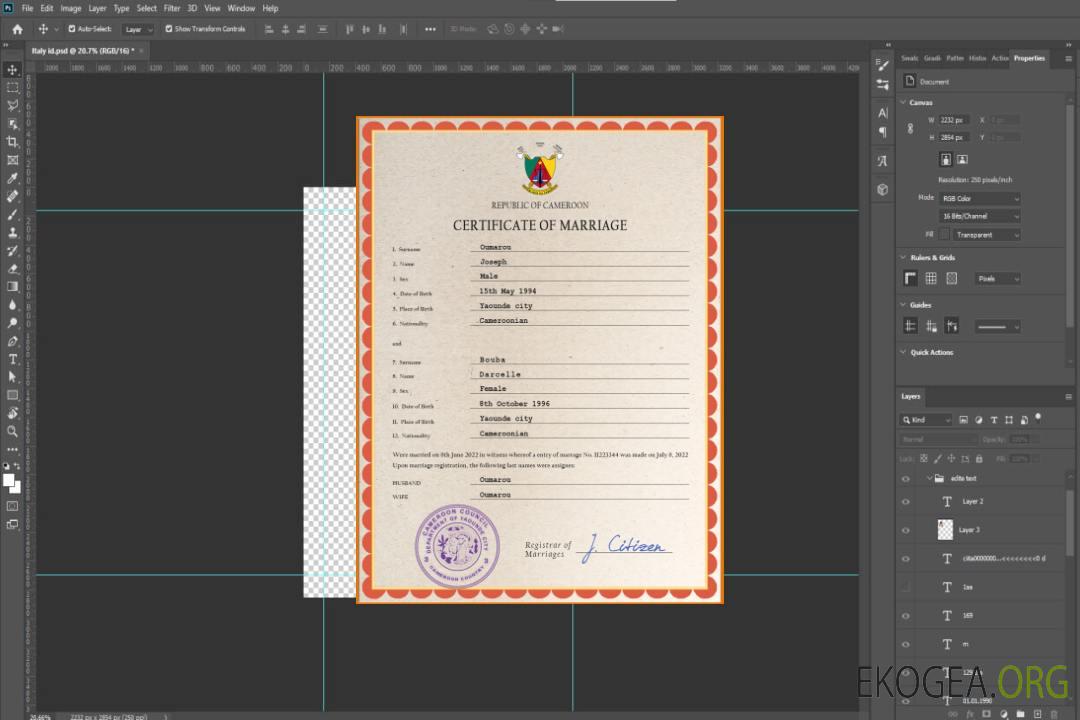
Task: Open the Window menu
Action: (241, 8)
